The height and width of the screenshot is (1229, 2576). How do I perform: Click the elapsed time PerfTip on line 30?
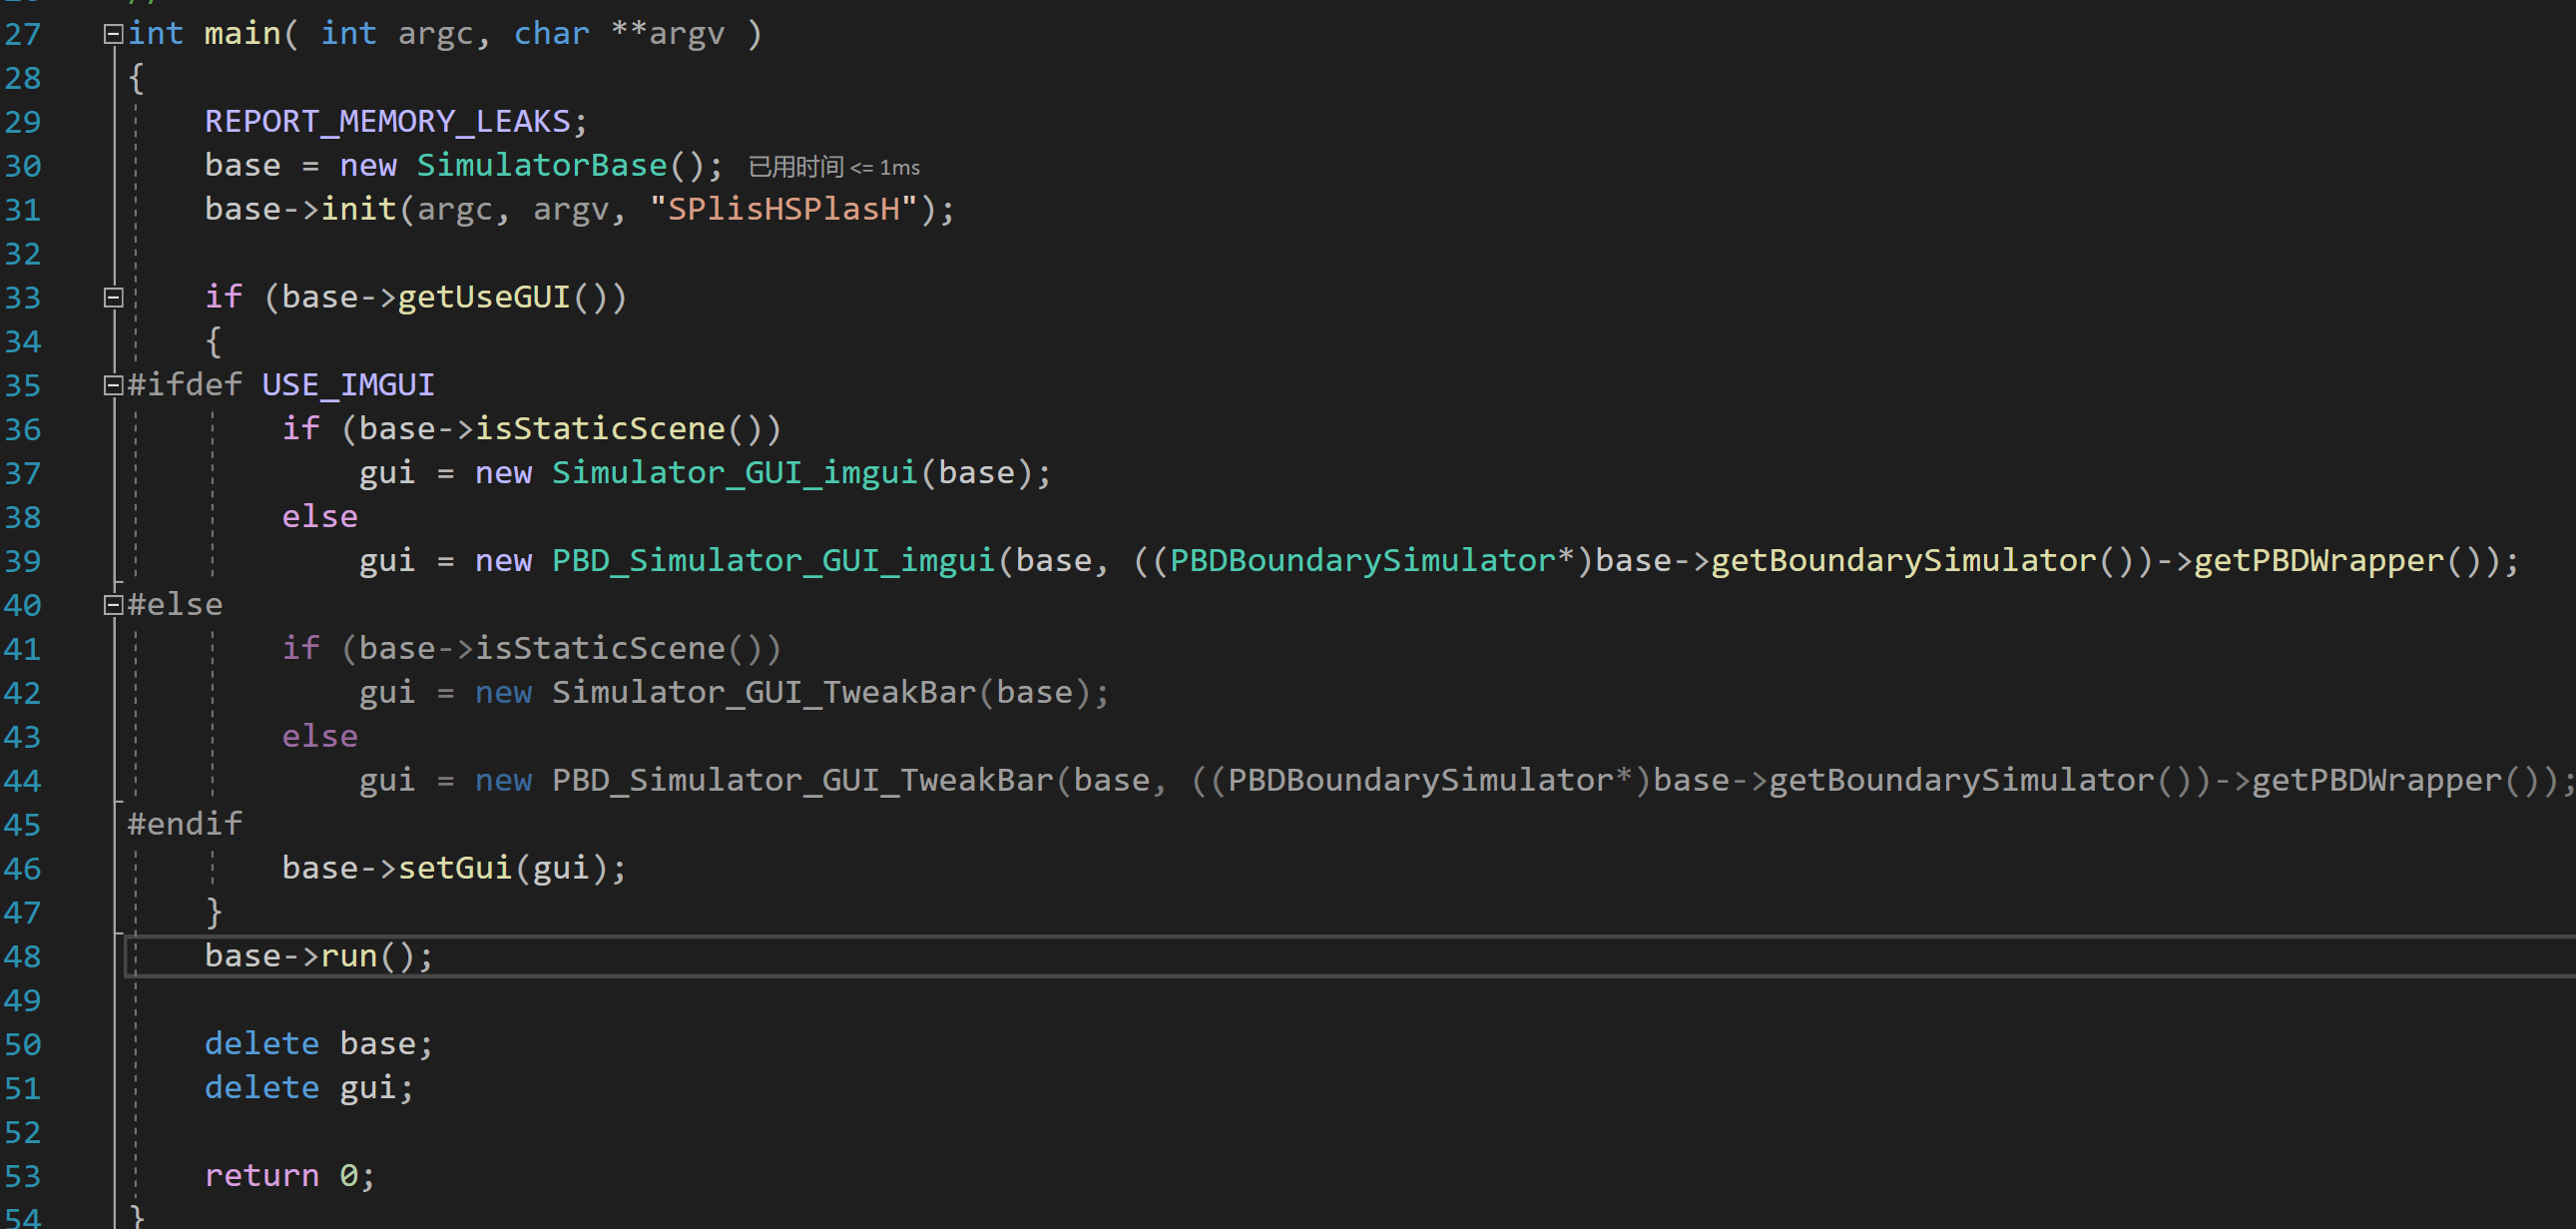pyautogui.click(x=833, y=167)
